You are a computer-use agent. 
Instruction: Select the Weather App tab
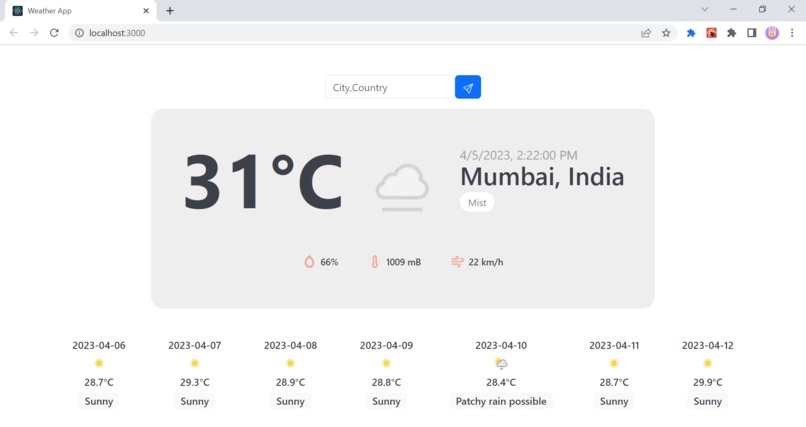click(81, 11)
